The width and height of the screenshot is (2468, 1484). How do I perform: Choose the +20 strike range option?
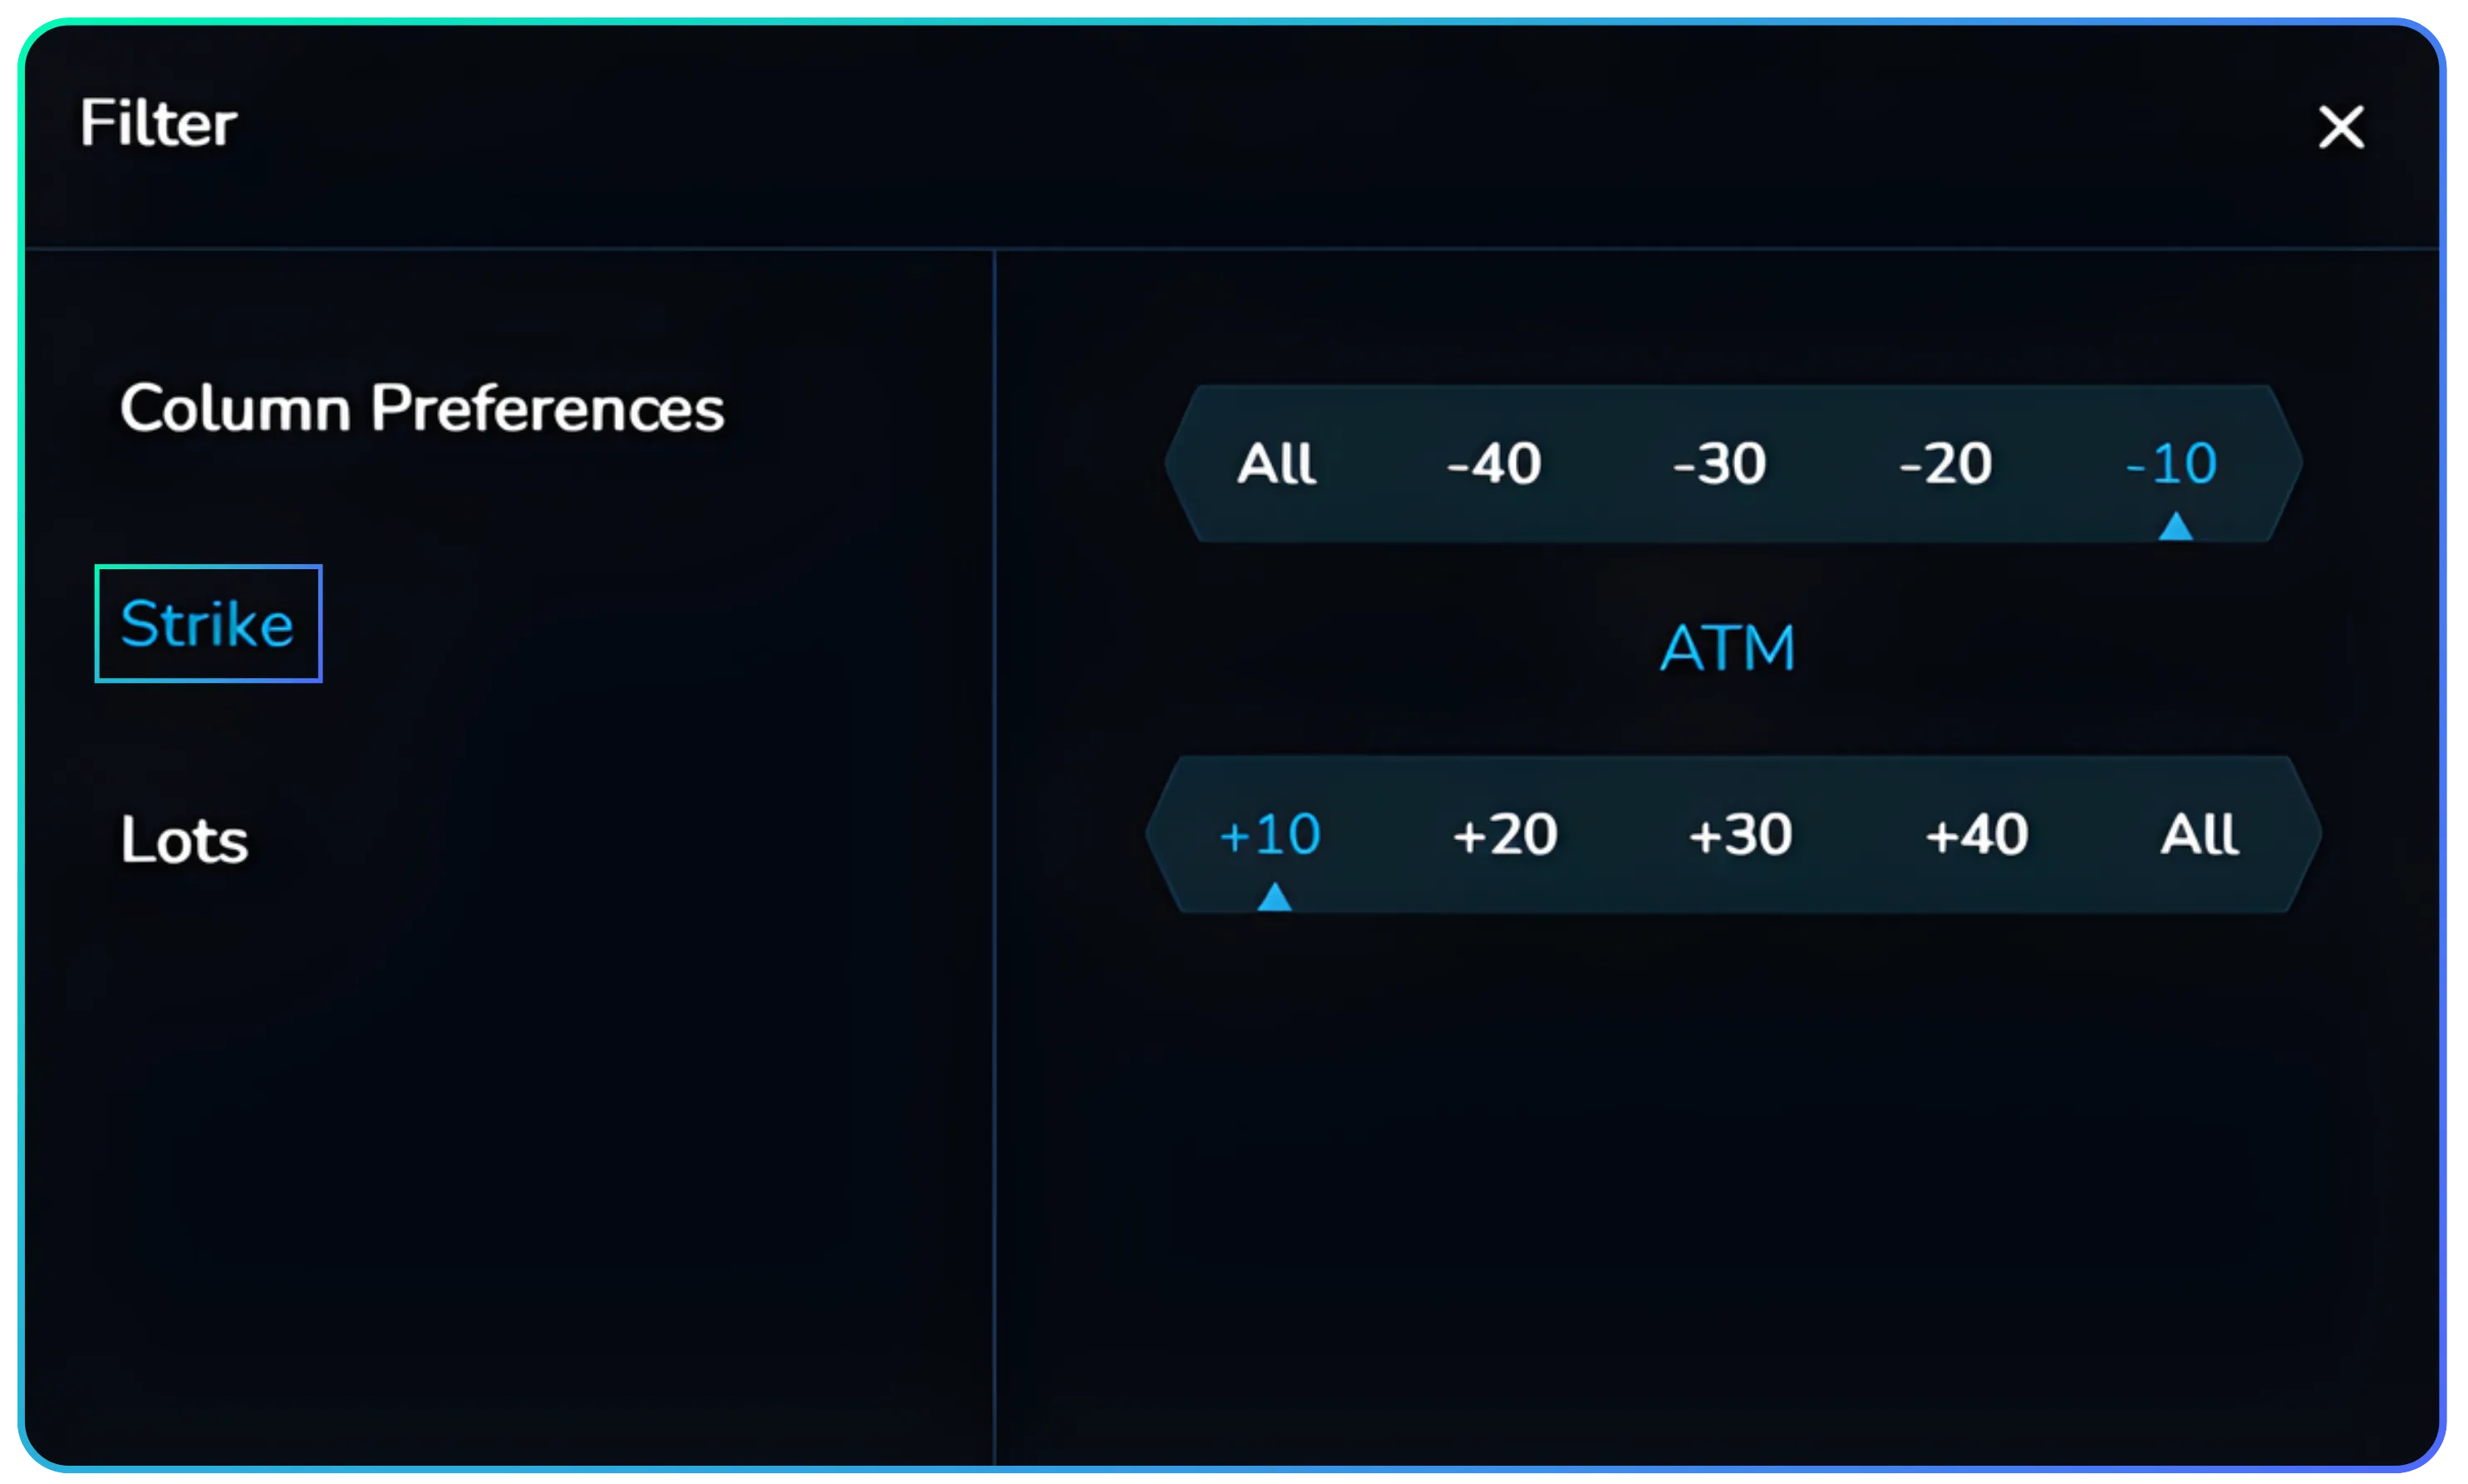tap(1505, 834)
